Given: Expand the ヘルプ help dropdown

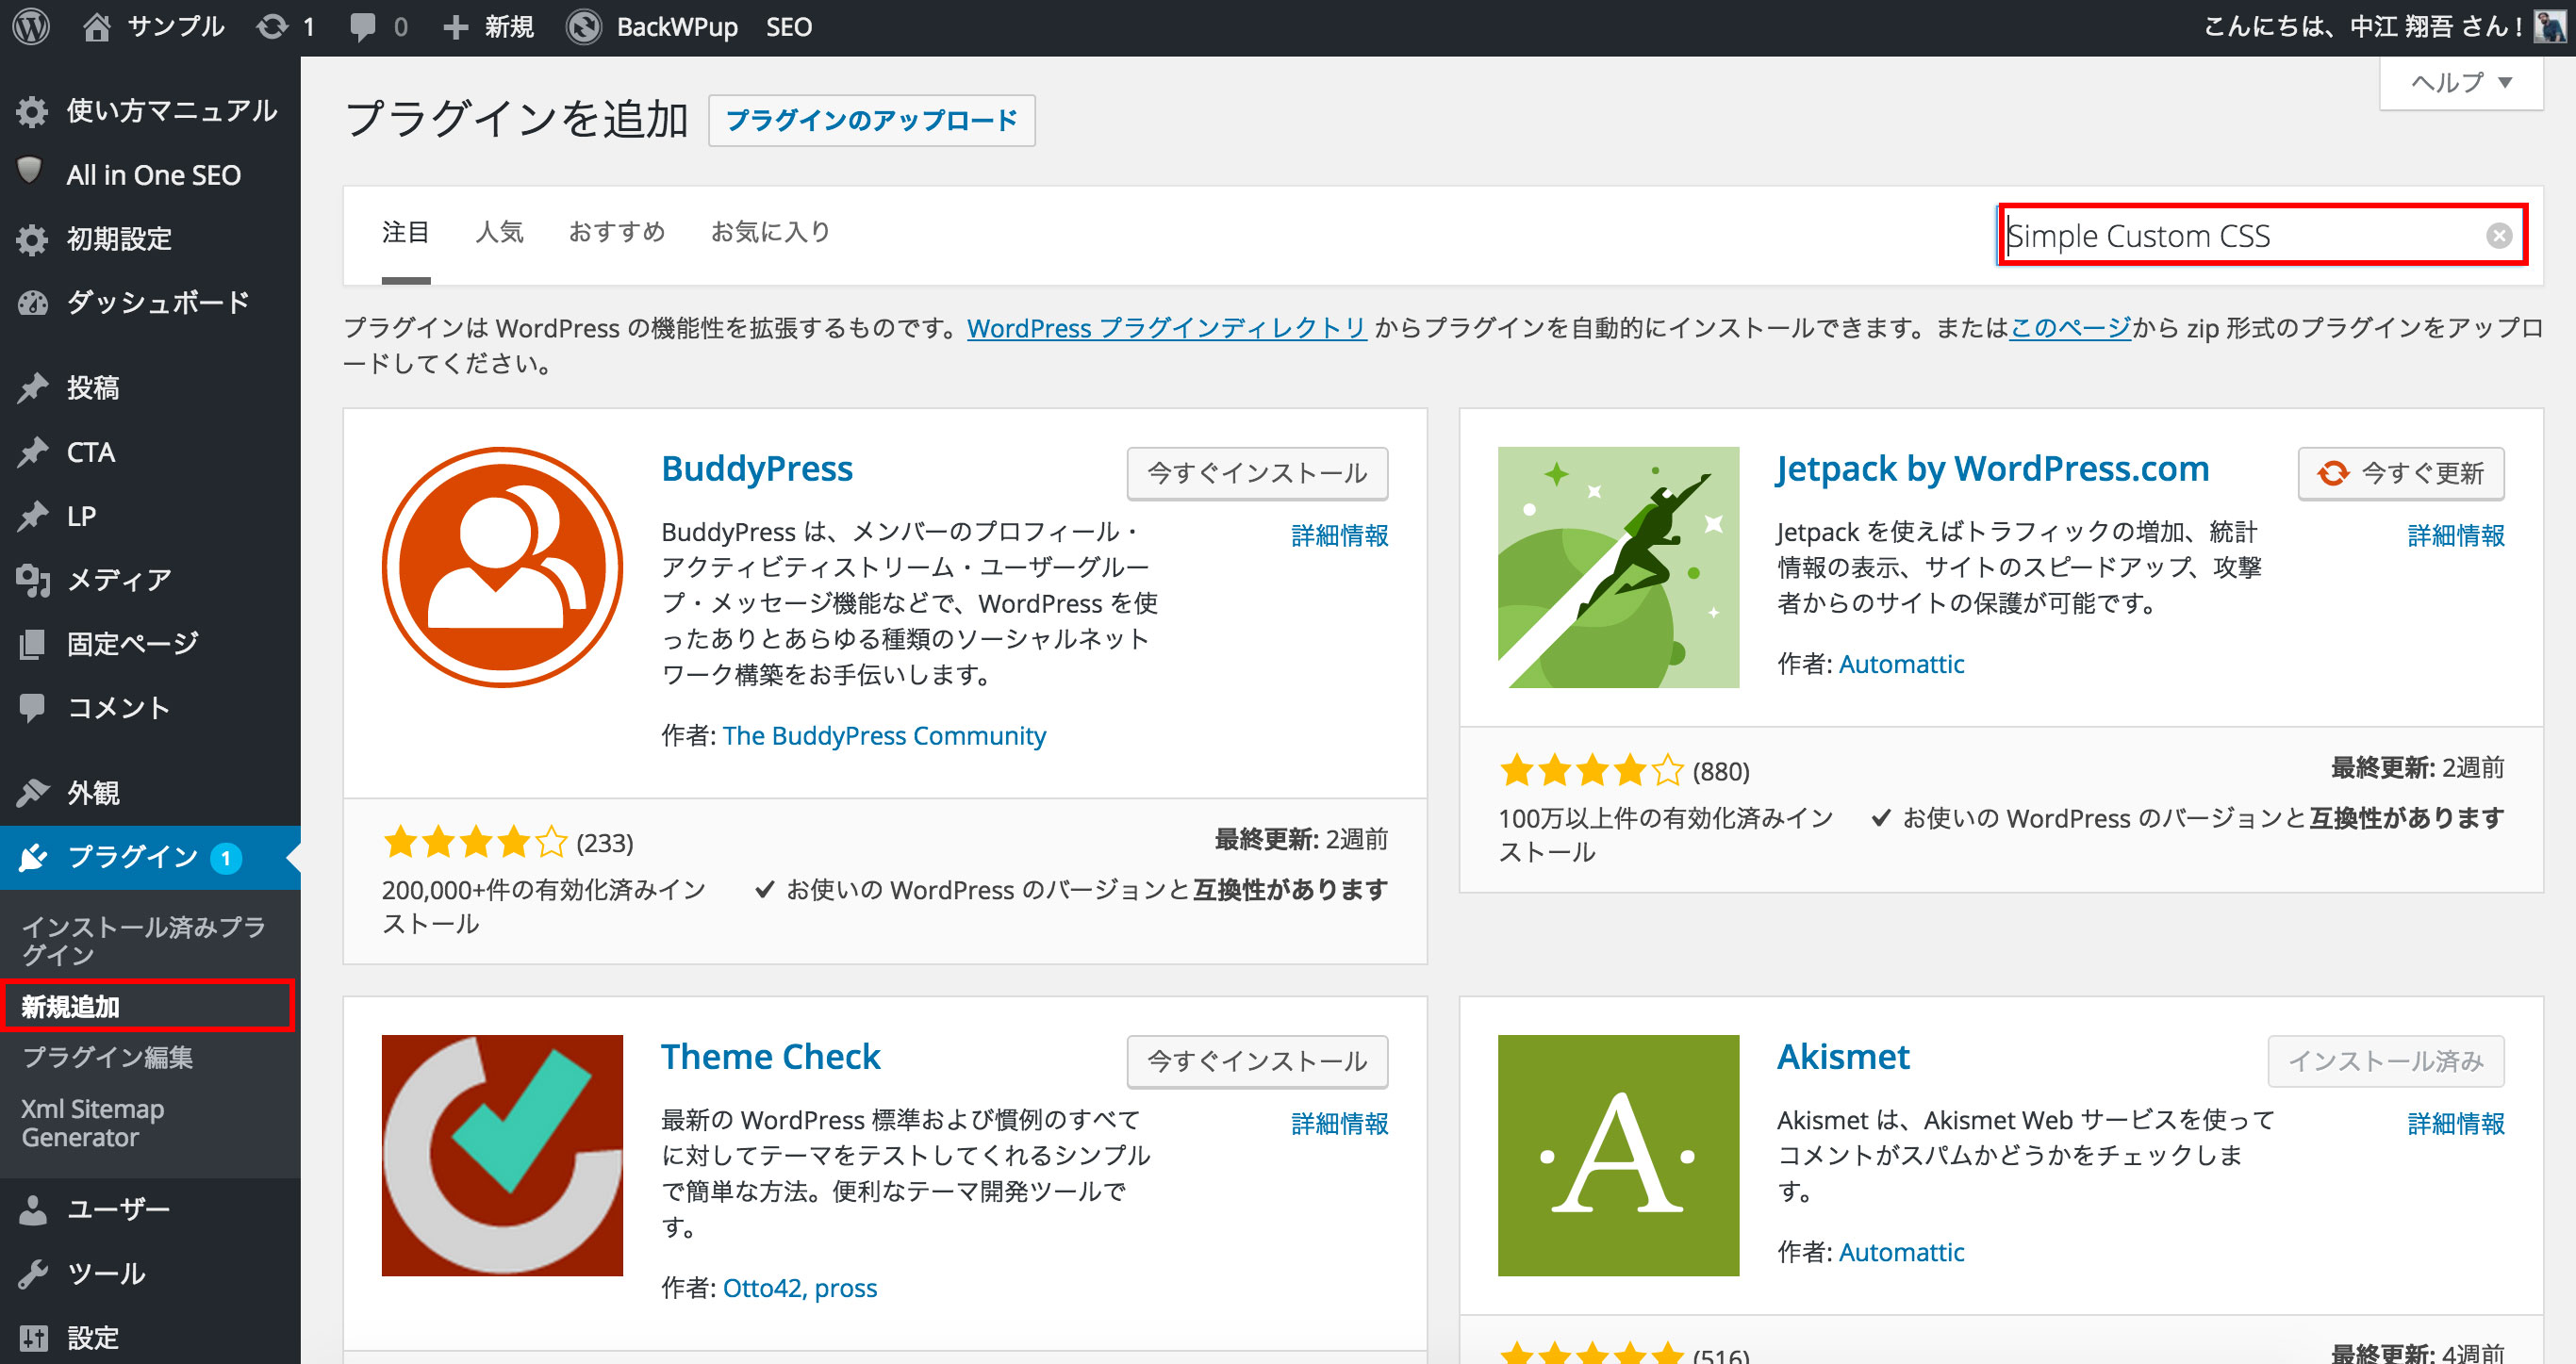Looking at the screenshot, I should 2461,82.
